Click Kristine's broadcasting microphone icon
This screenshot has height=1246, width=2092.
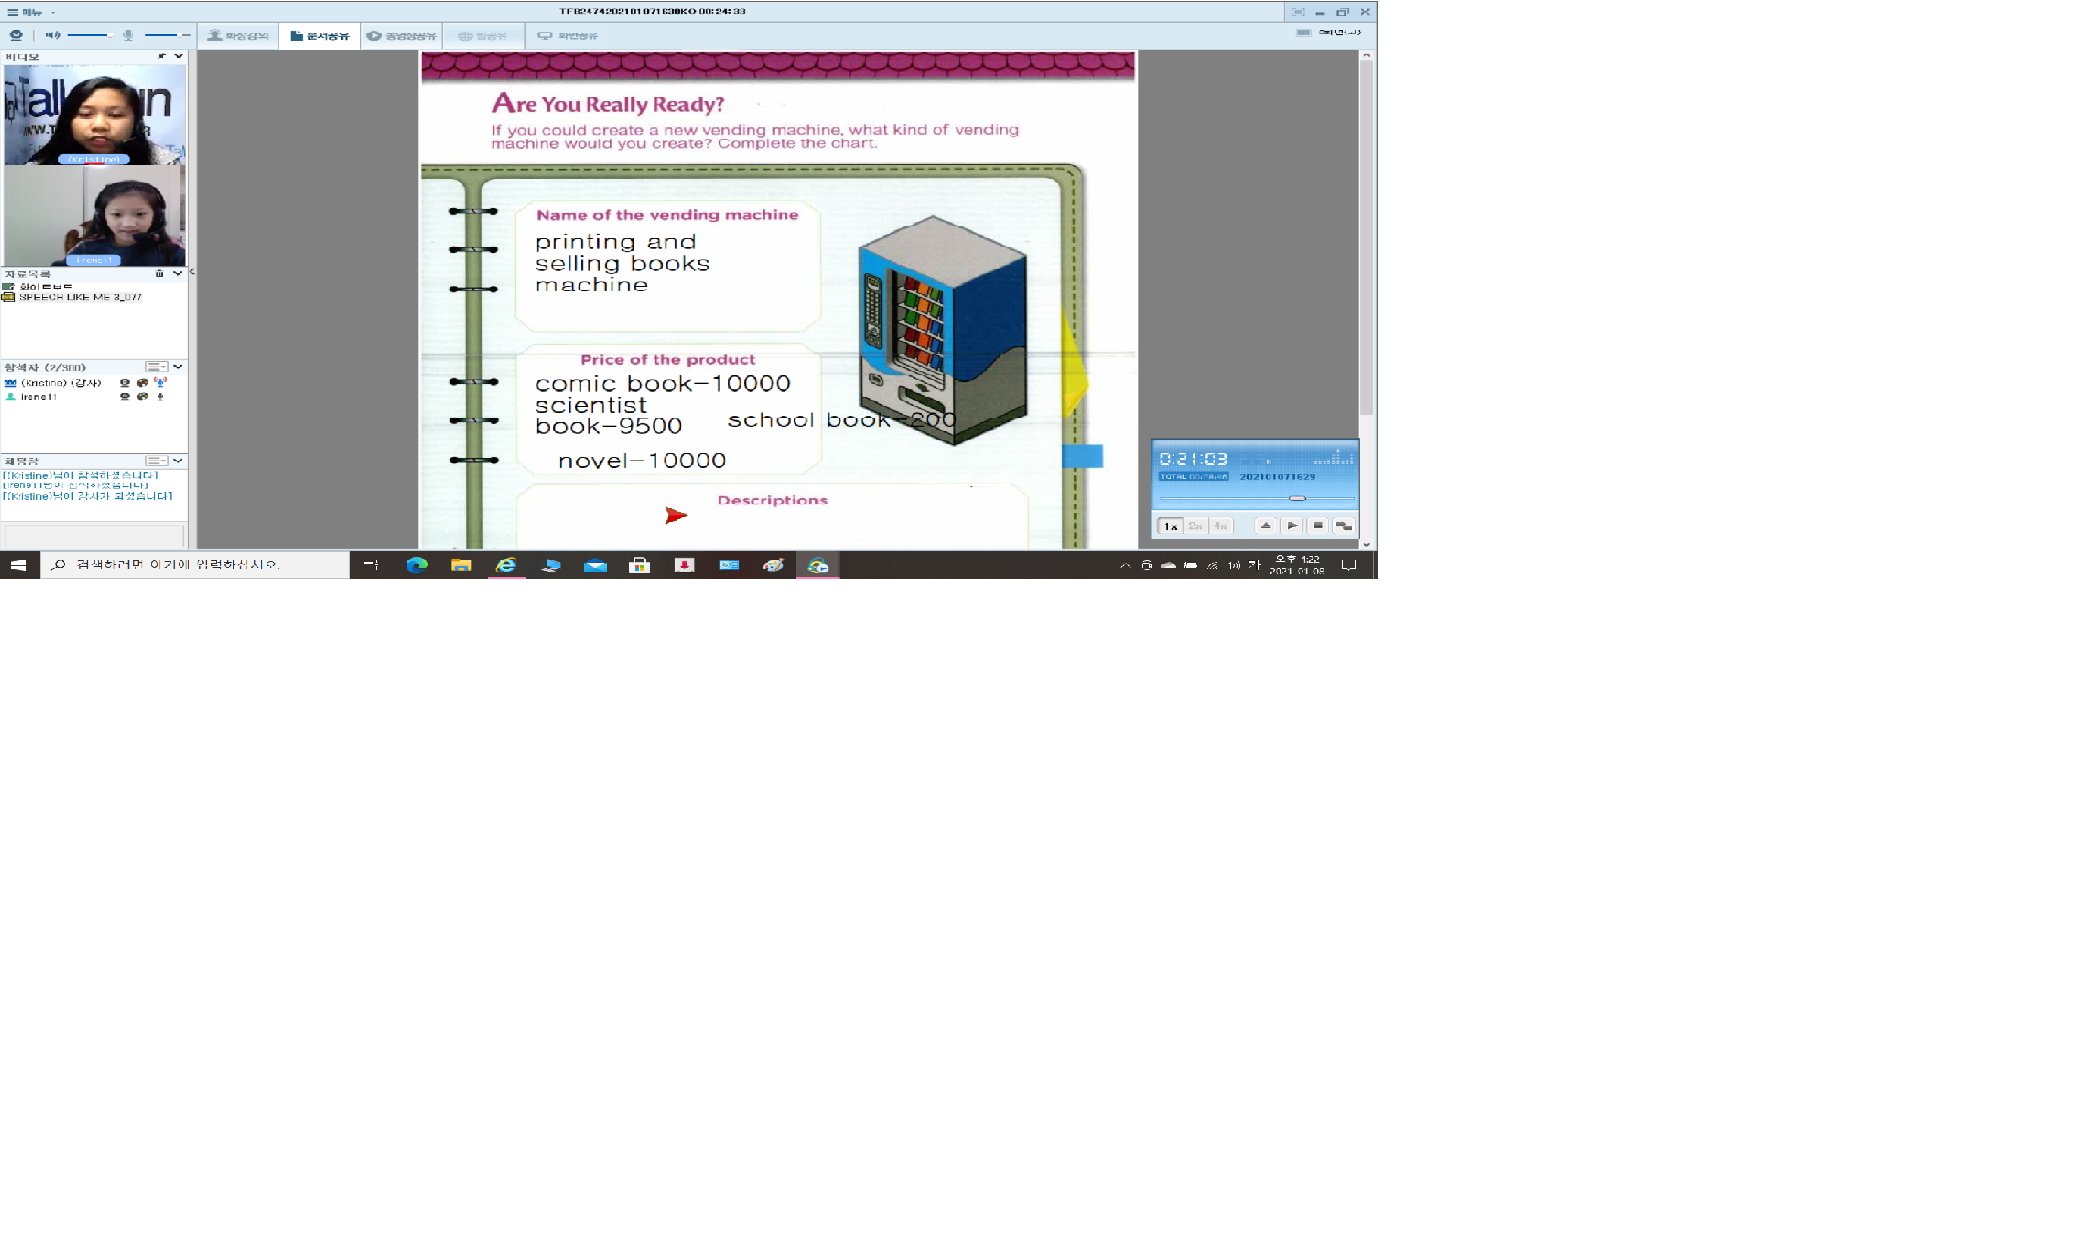pos(160,382)
